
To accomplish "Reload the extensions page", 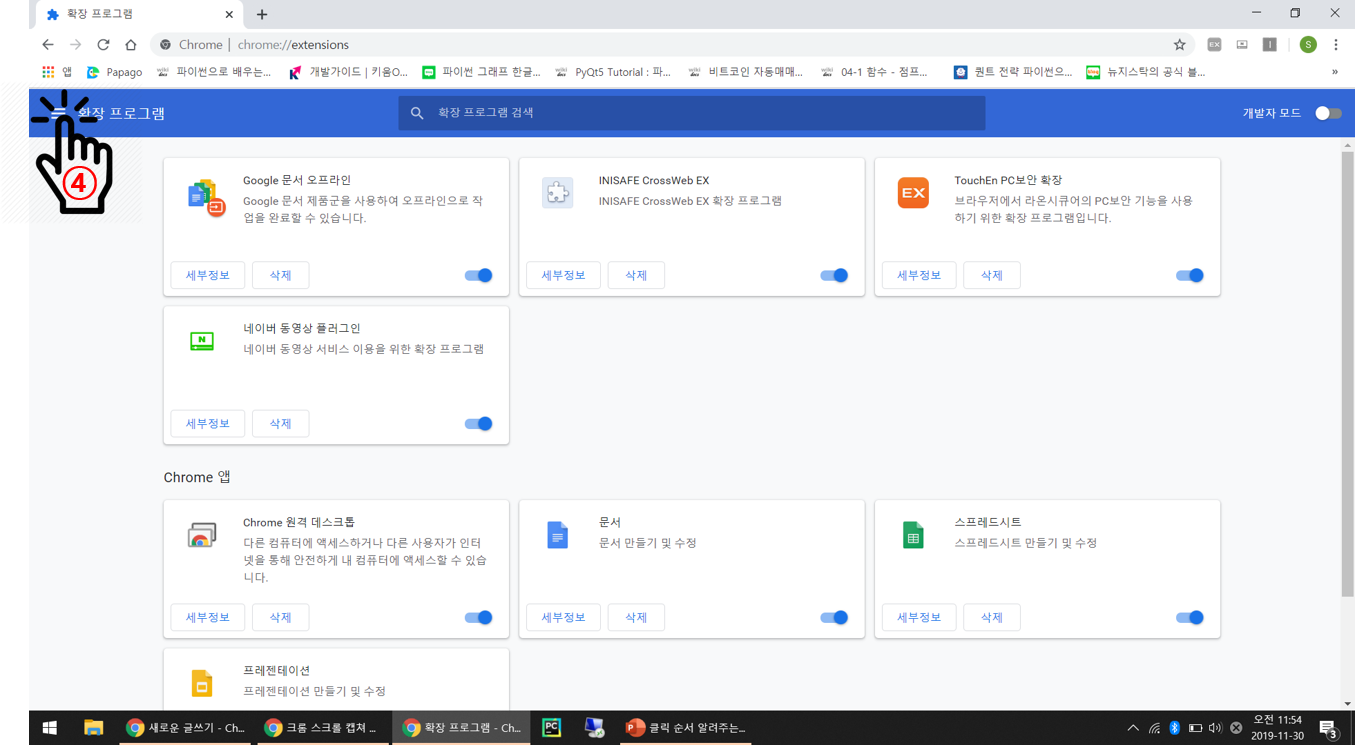I will pos(103,44).
